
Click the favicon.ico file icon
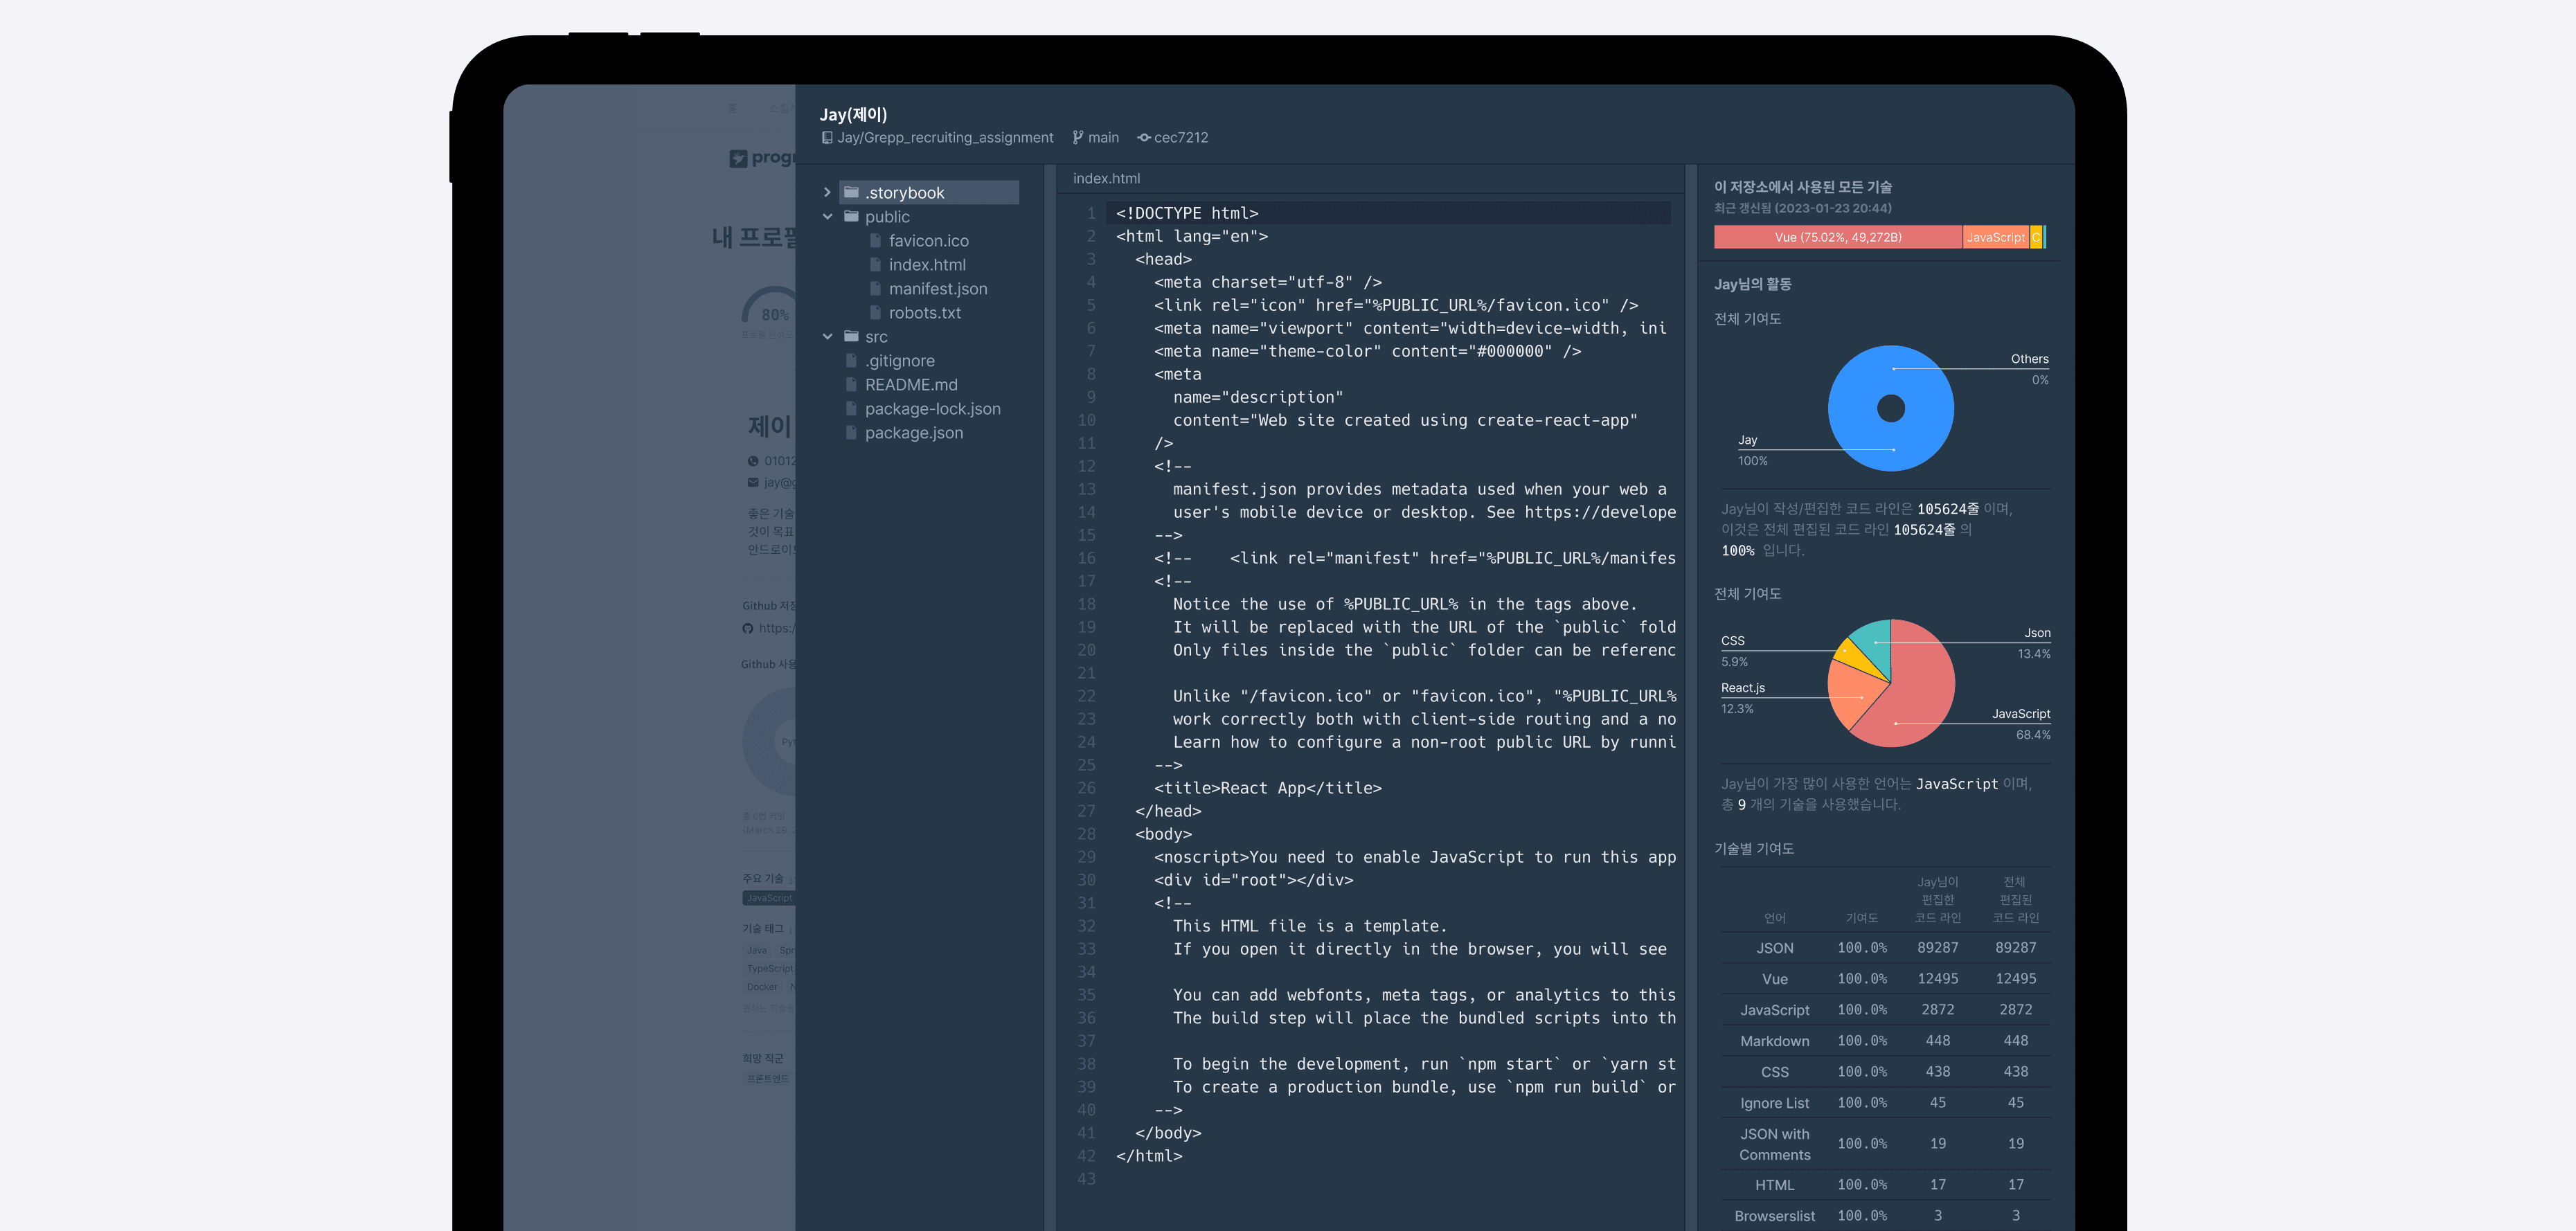pos(875,240)
